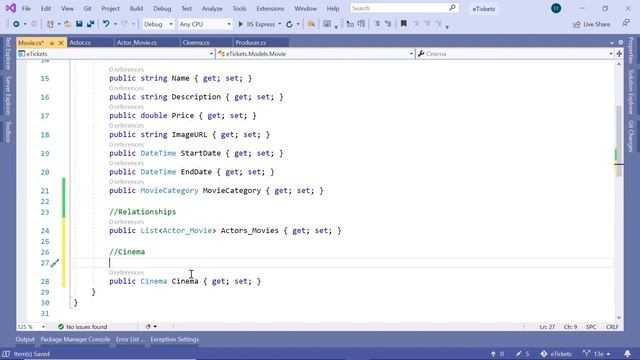Click the No issues found indicator
Image resolution: width=640 pixels, height=360 pixels.
[x=82, y=327]
